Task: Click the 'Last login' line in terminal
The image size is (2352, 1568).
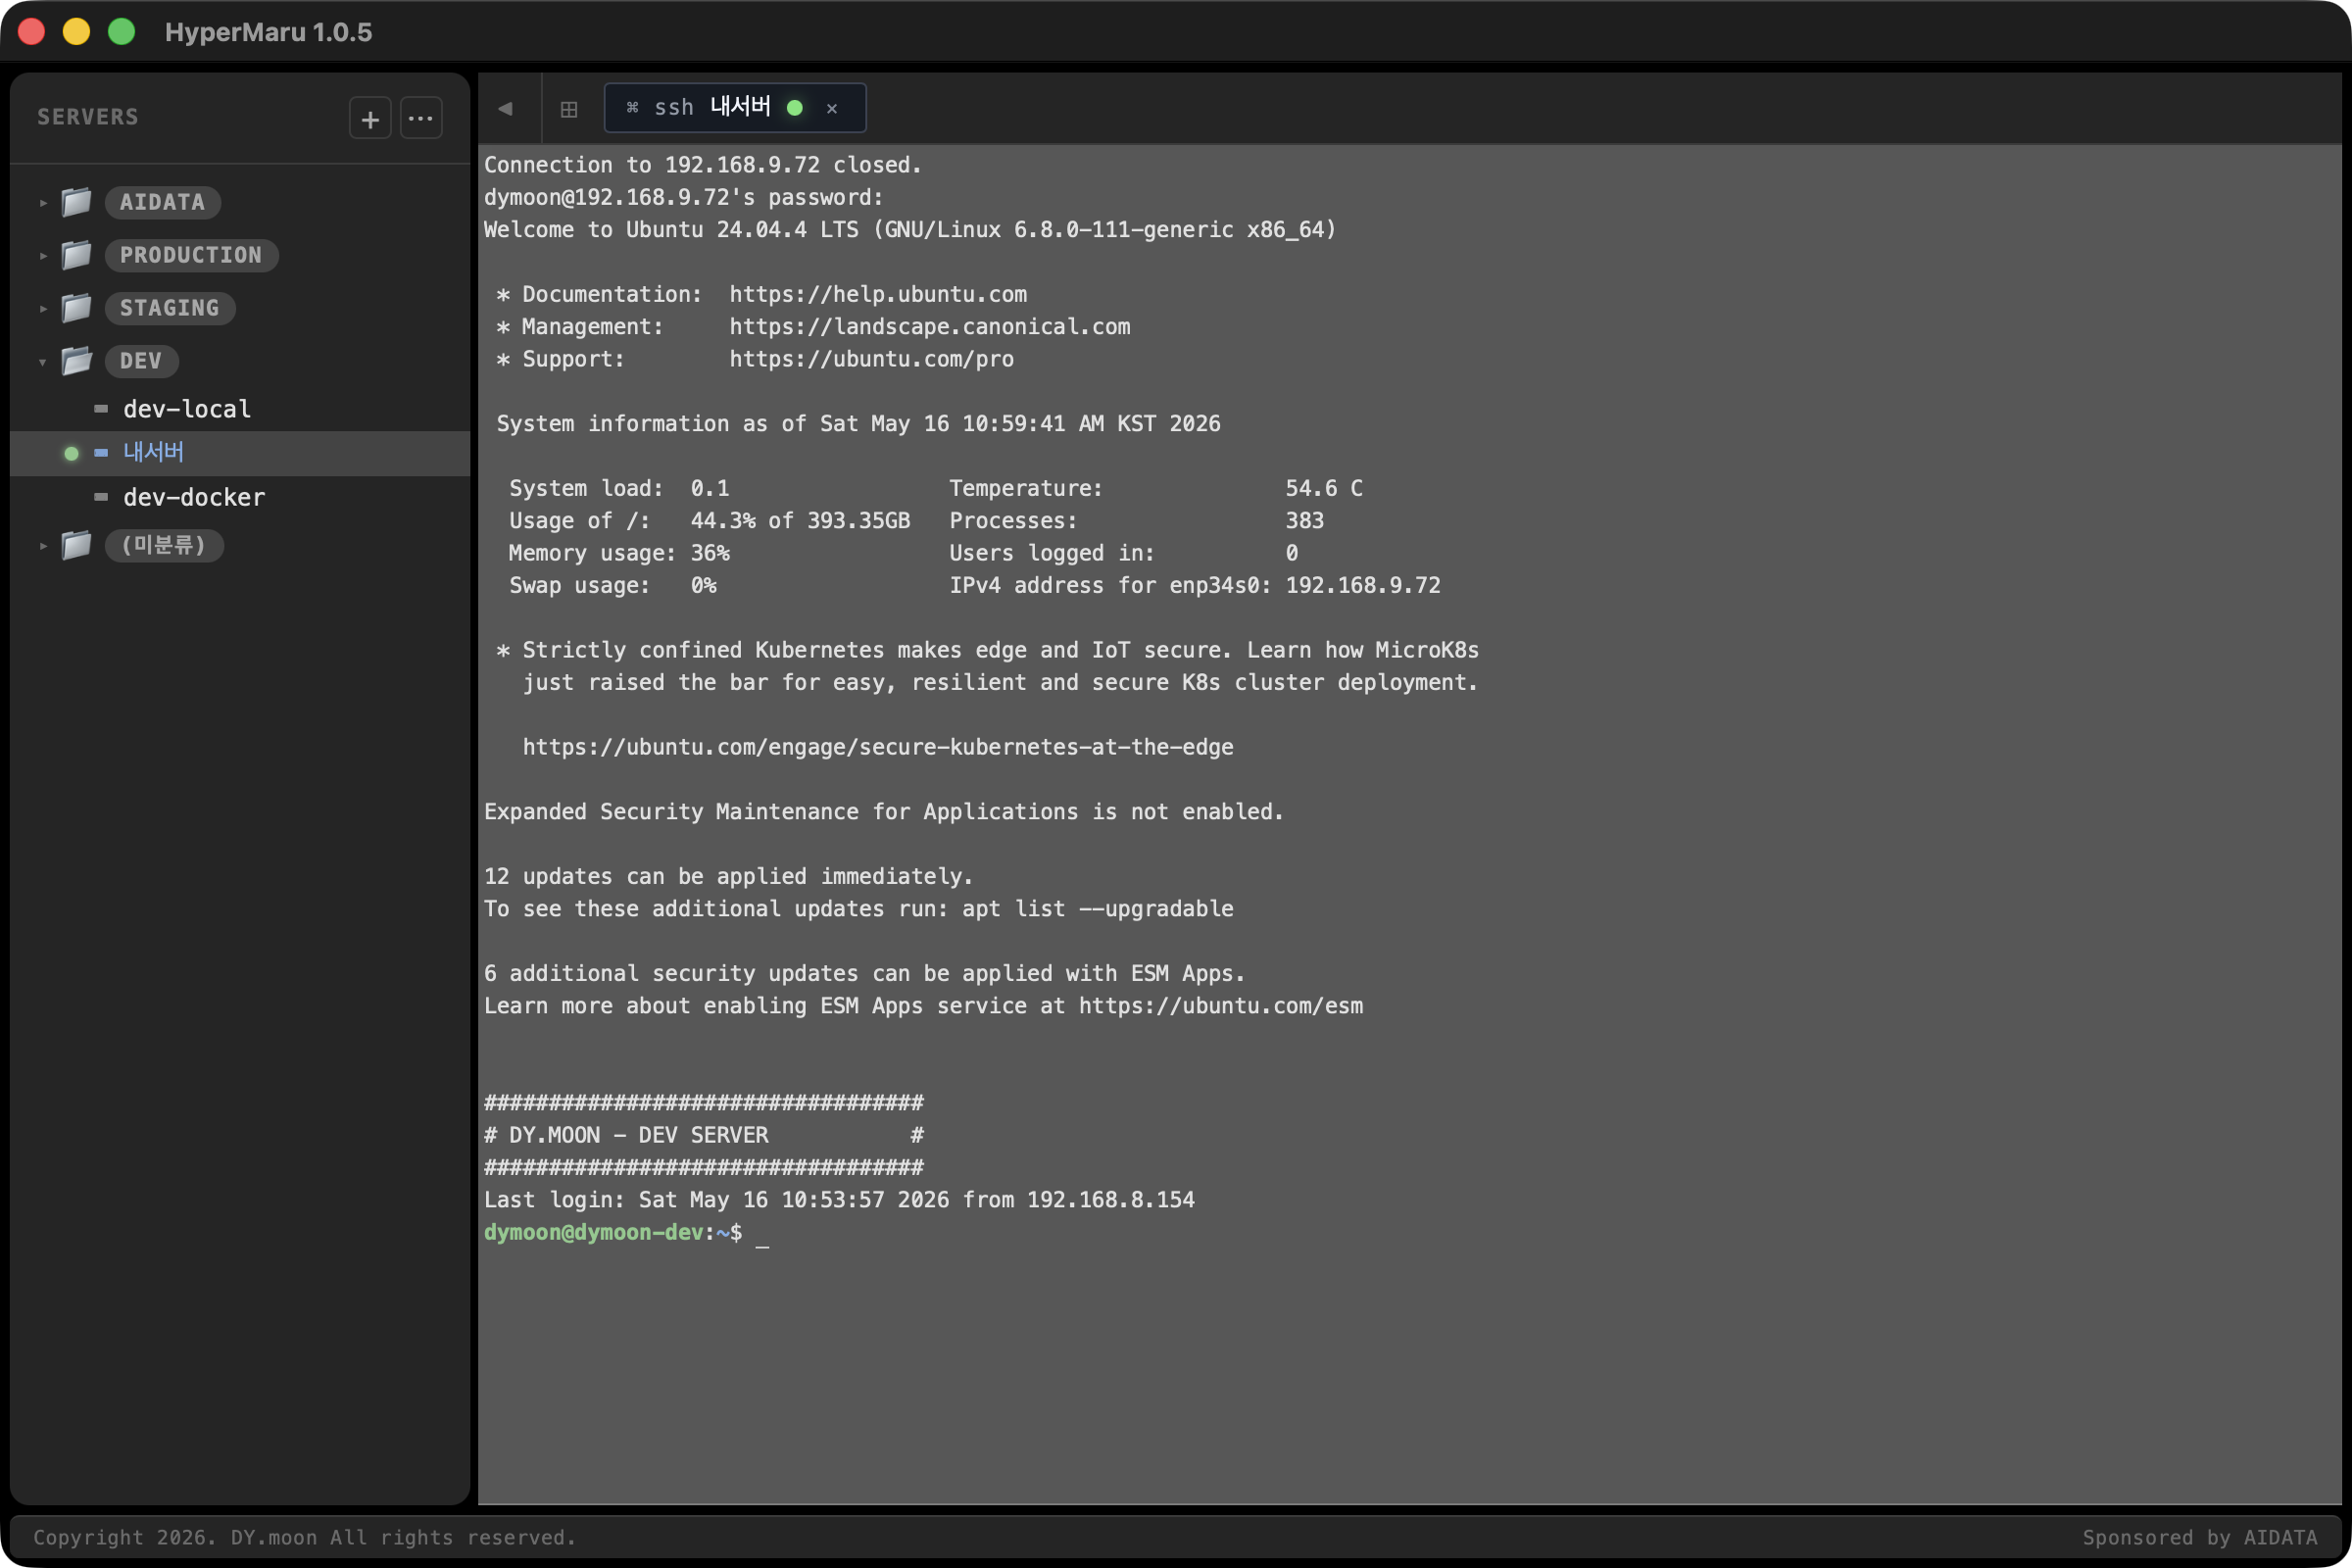Action: pyautogui.click(x=839, y=1200)
